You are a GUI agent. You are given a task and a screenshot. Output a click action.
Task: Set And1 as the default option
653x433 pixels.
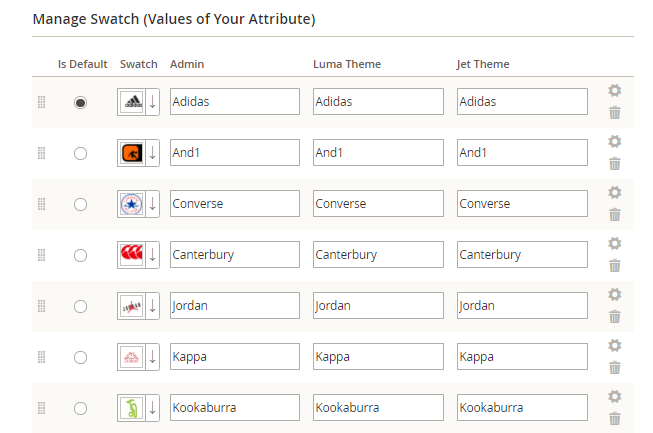80,153
